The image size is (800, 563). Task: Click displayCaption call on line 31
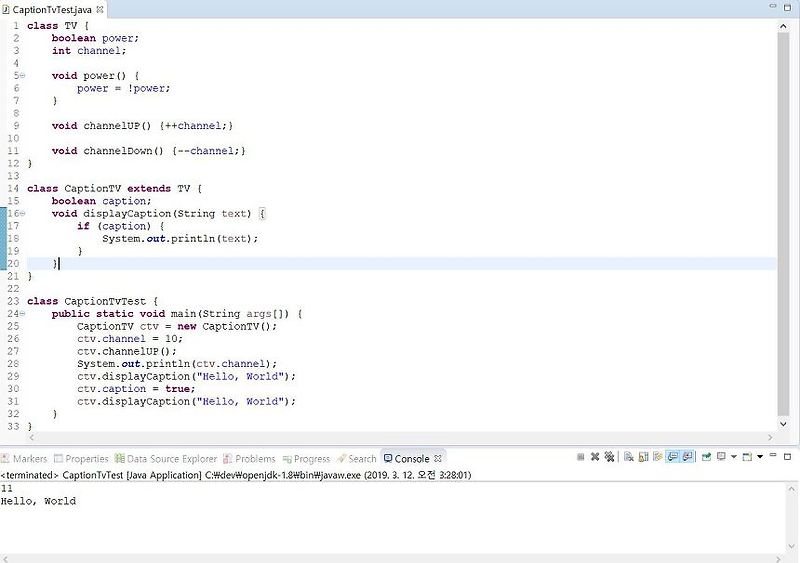[186, 401]
